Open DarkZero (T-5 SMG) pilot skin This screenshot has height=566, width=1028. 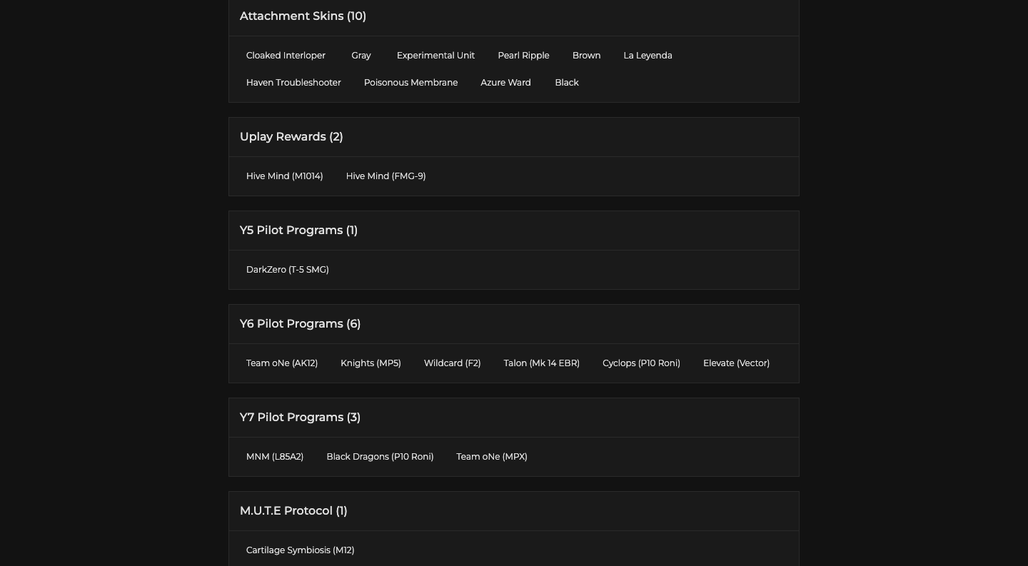pyautogui.click(x=287, y=270)
